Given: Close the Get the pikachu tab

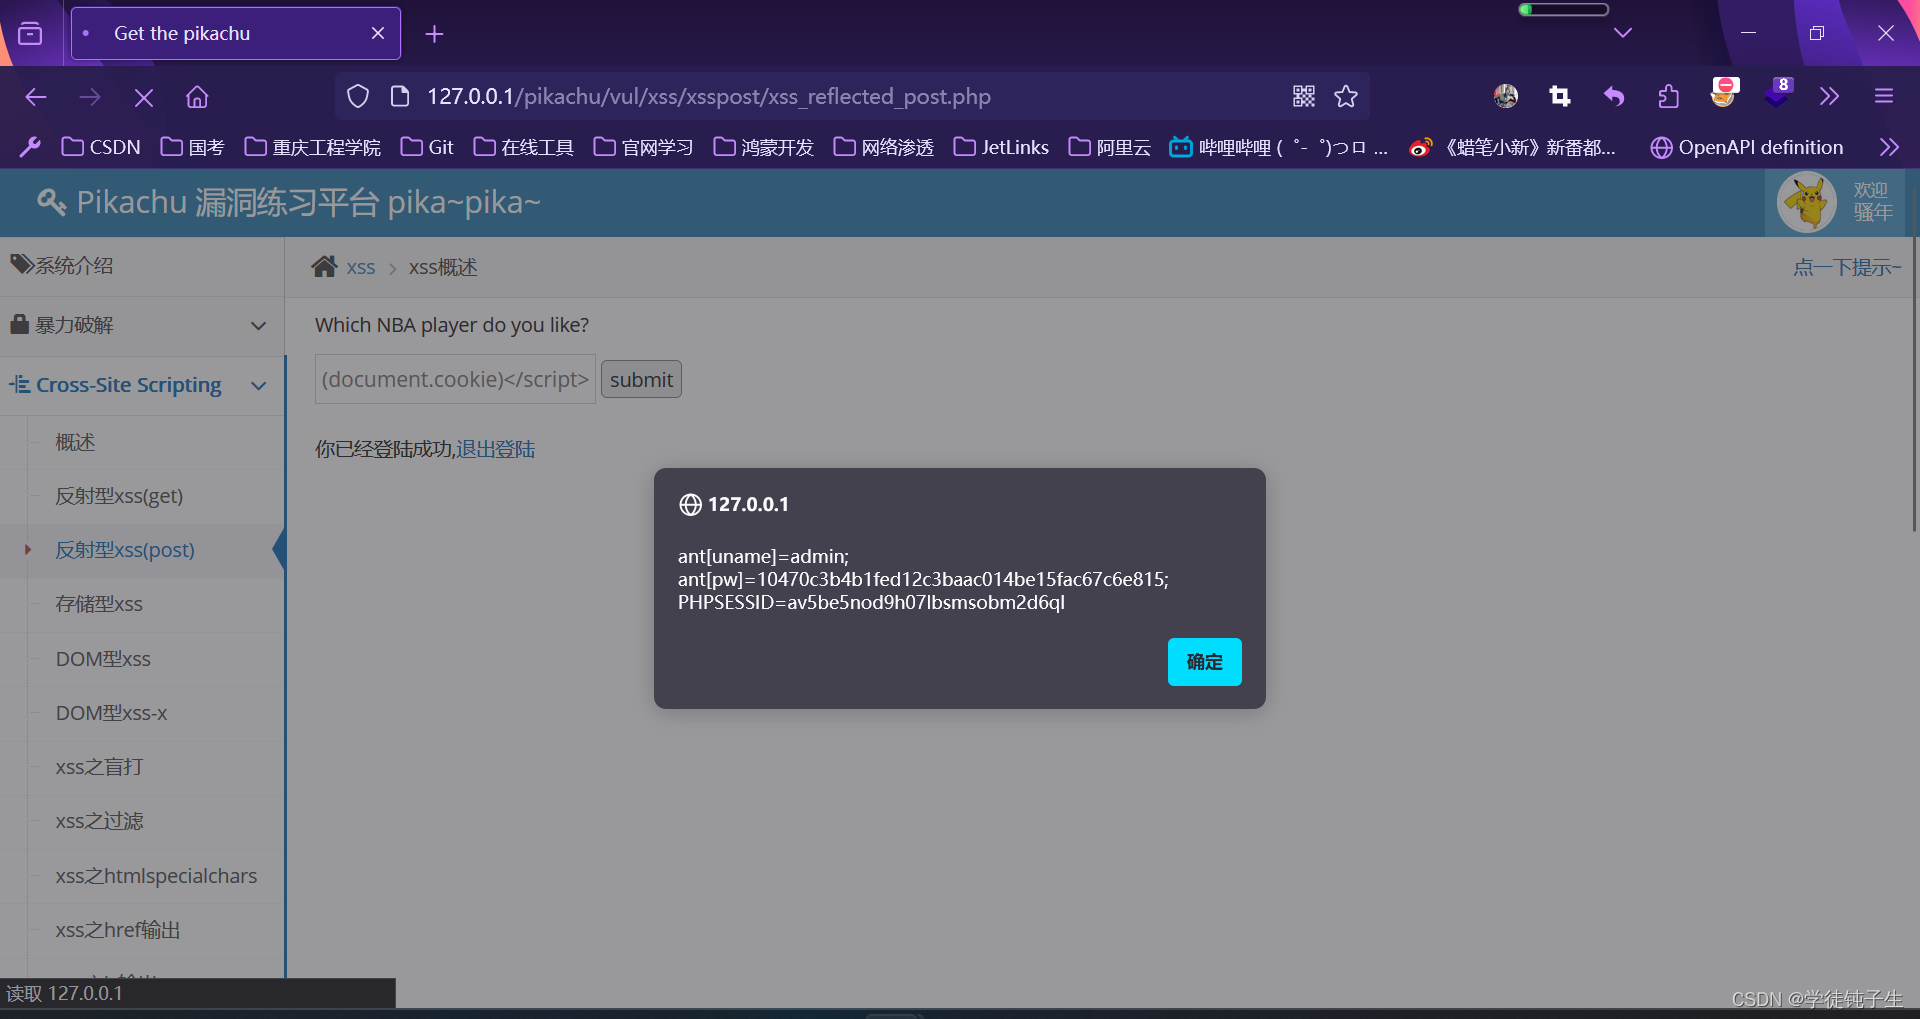Looking at the screenshot, I should point(378,33).
